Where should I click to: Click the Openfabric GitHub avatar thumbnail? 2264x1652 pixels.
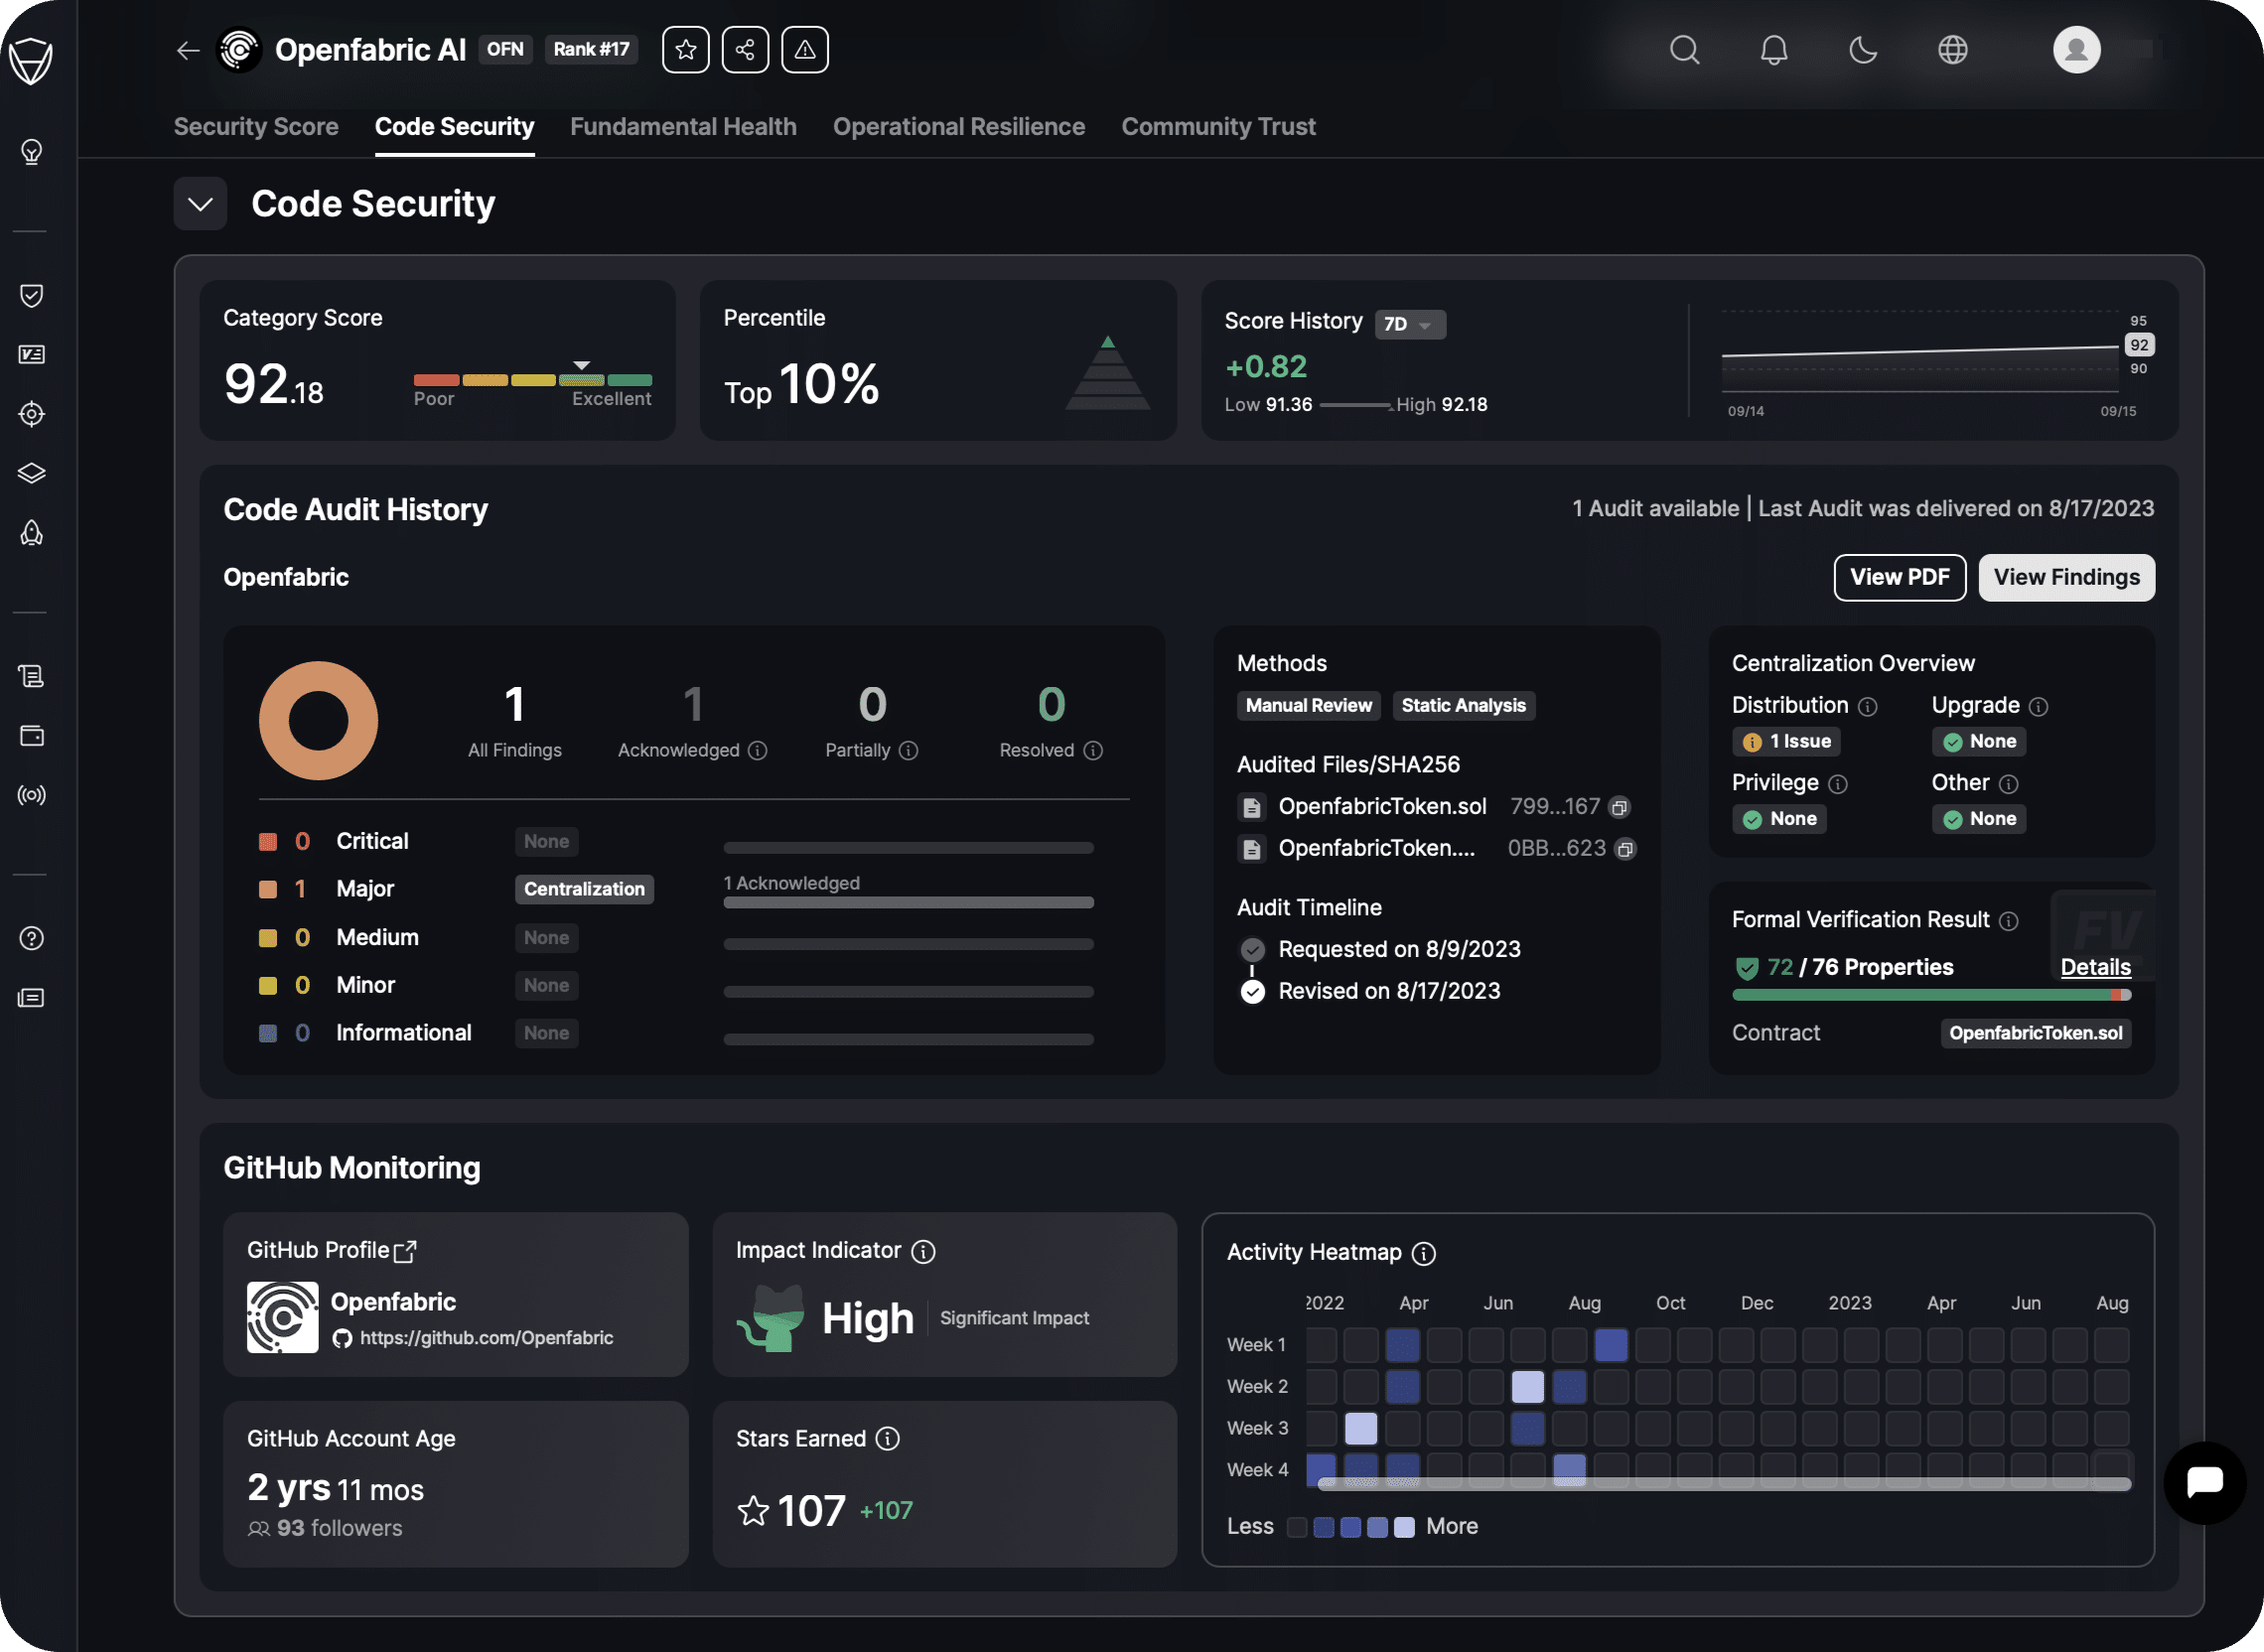282,1318
